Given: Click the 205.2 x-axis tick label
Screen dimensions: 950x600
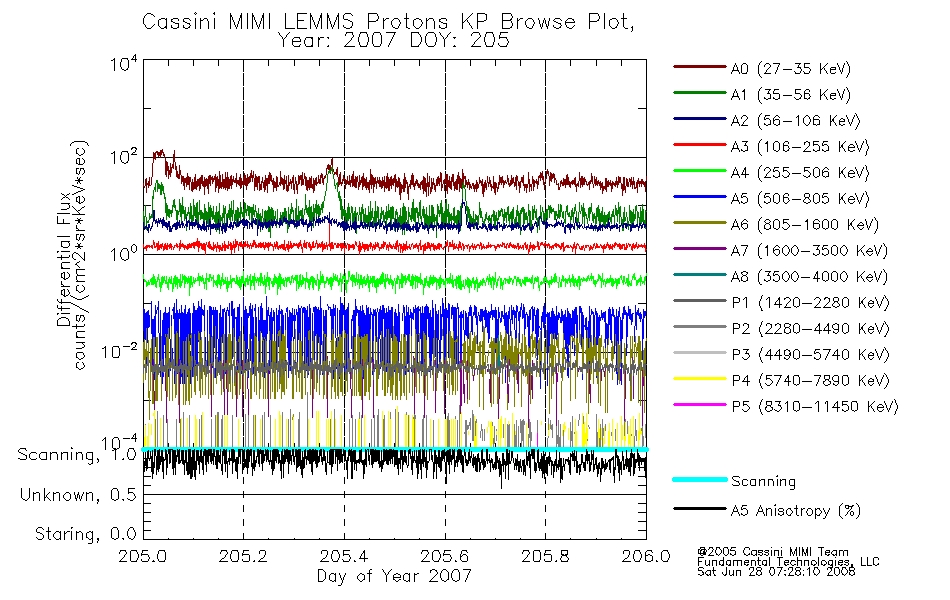Looking at the screenshot, I should (x=243, y=556).
